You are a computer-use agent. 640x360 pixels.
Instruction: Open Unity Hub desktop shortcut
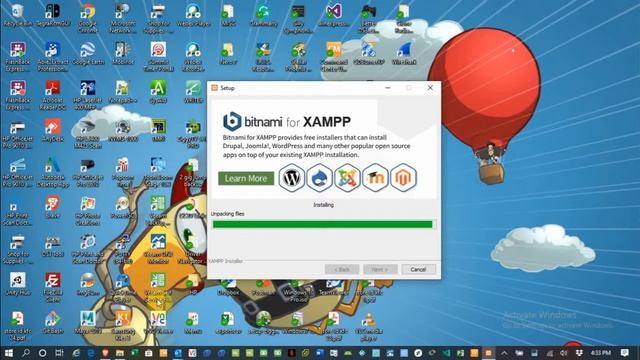[x=18, y=284]
